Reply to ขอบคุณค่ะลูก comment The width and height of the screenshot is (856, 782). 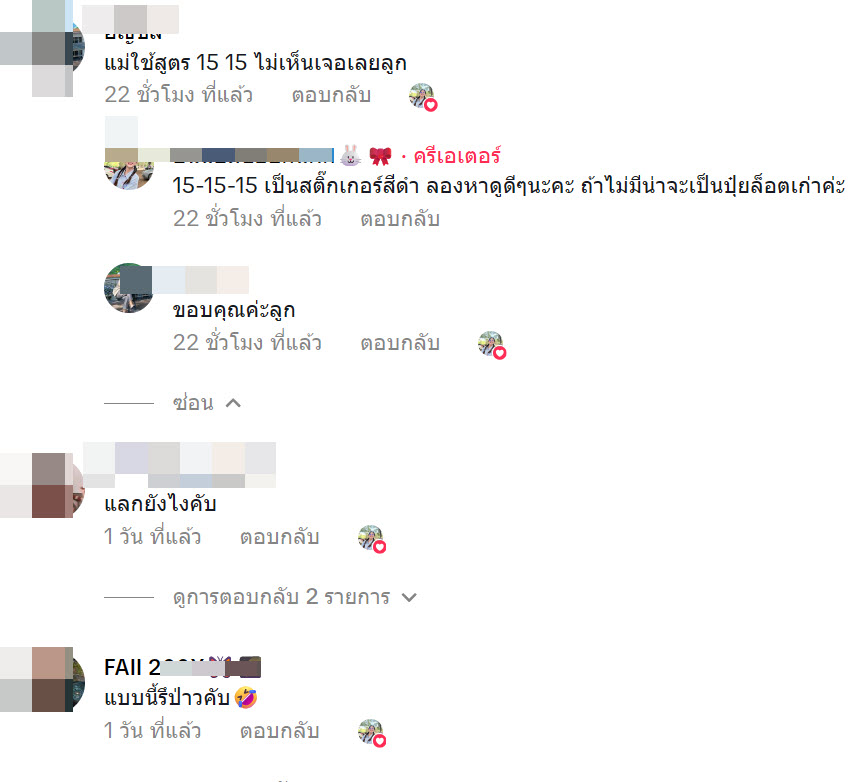coord(400,343)
